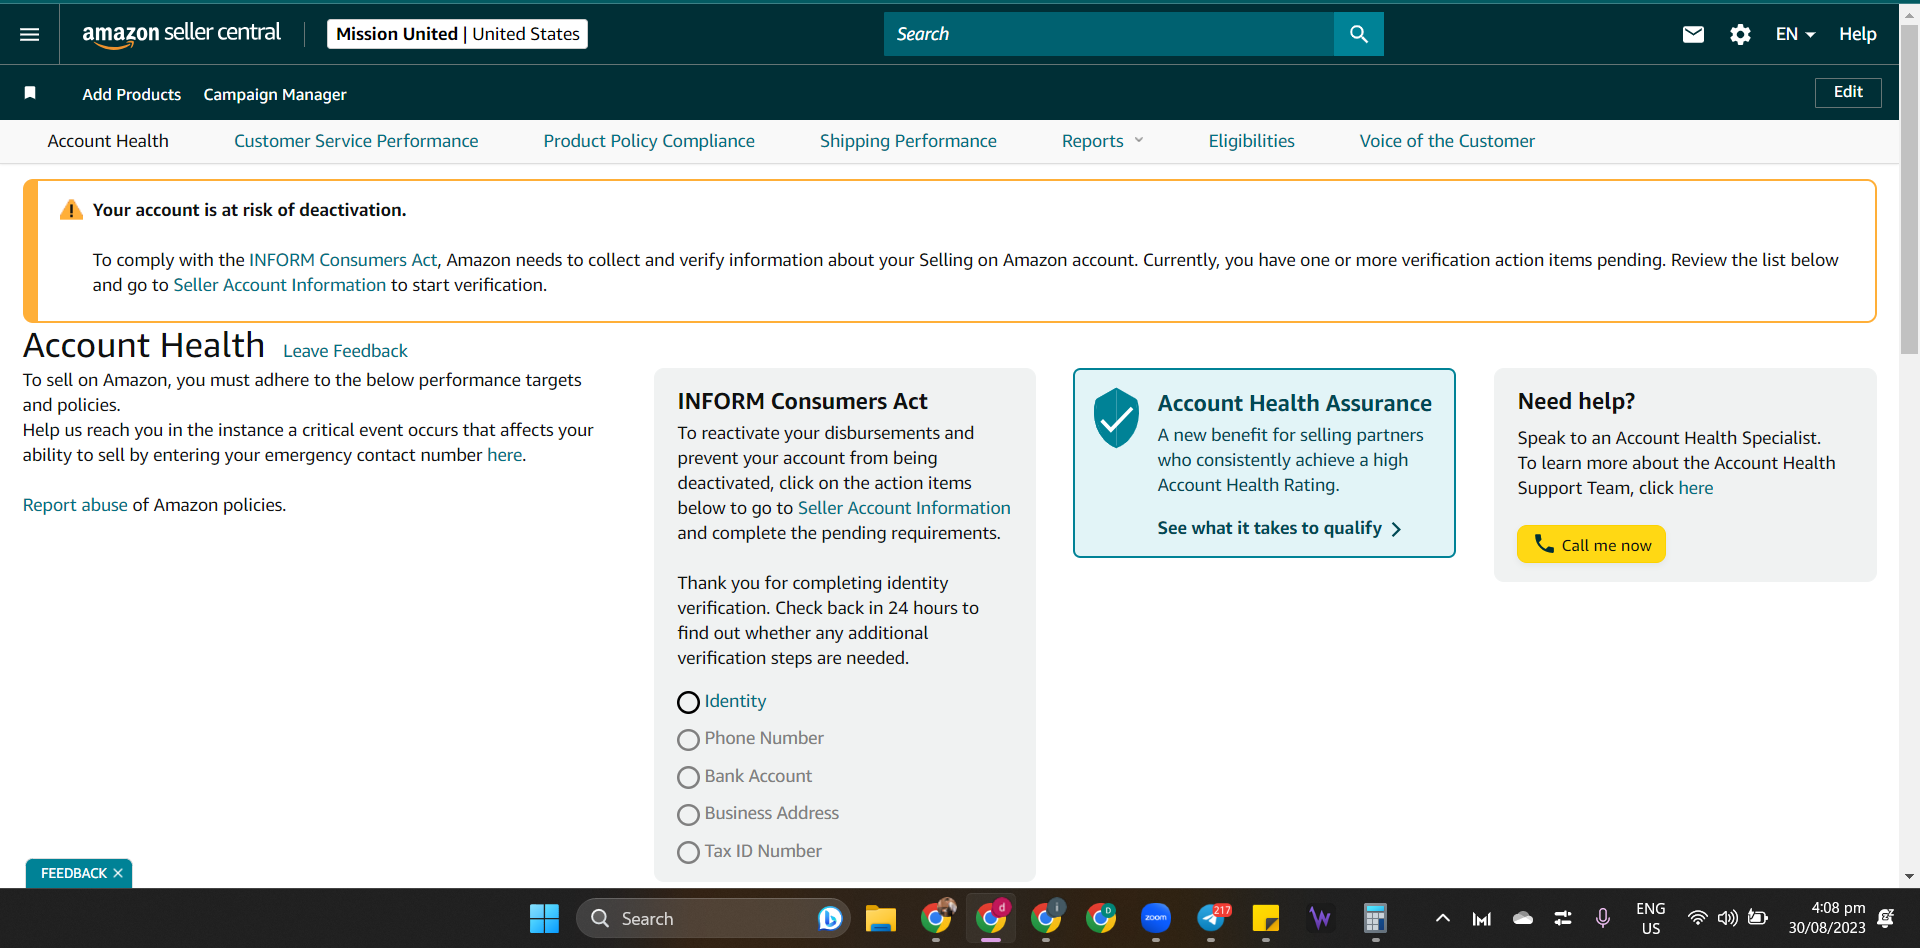This screenshot has width=1920, height=948.
Task: Click the emergency contact number here link
Action: pos(504,455)
